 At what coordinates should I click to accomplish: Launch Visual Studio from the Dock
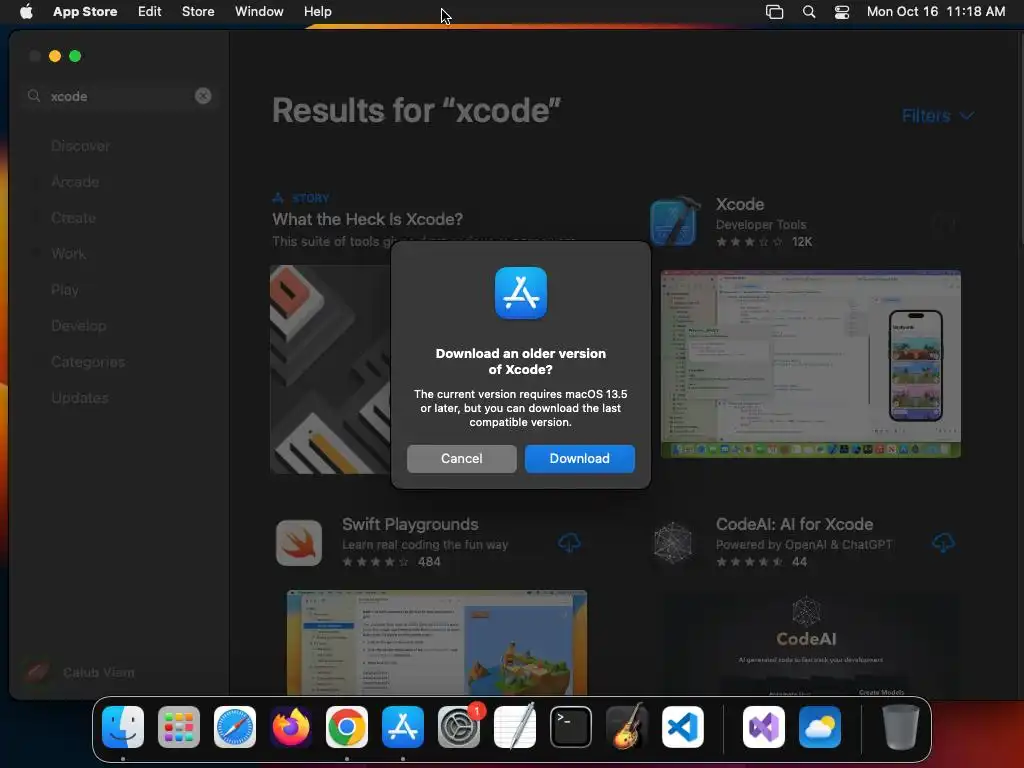coord(763,727)
